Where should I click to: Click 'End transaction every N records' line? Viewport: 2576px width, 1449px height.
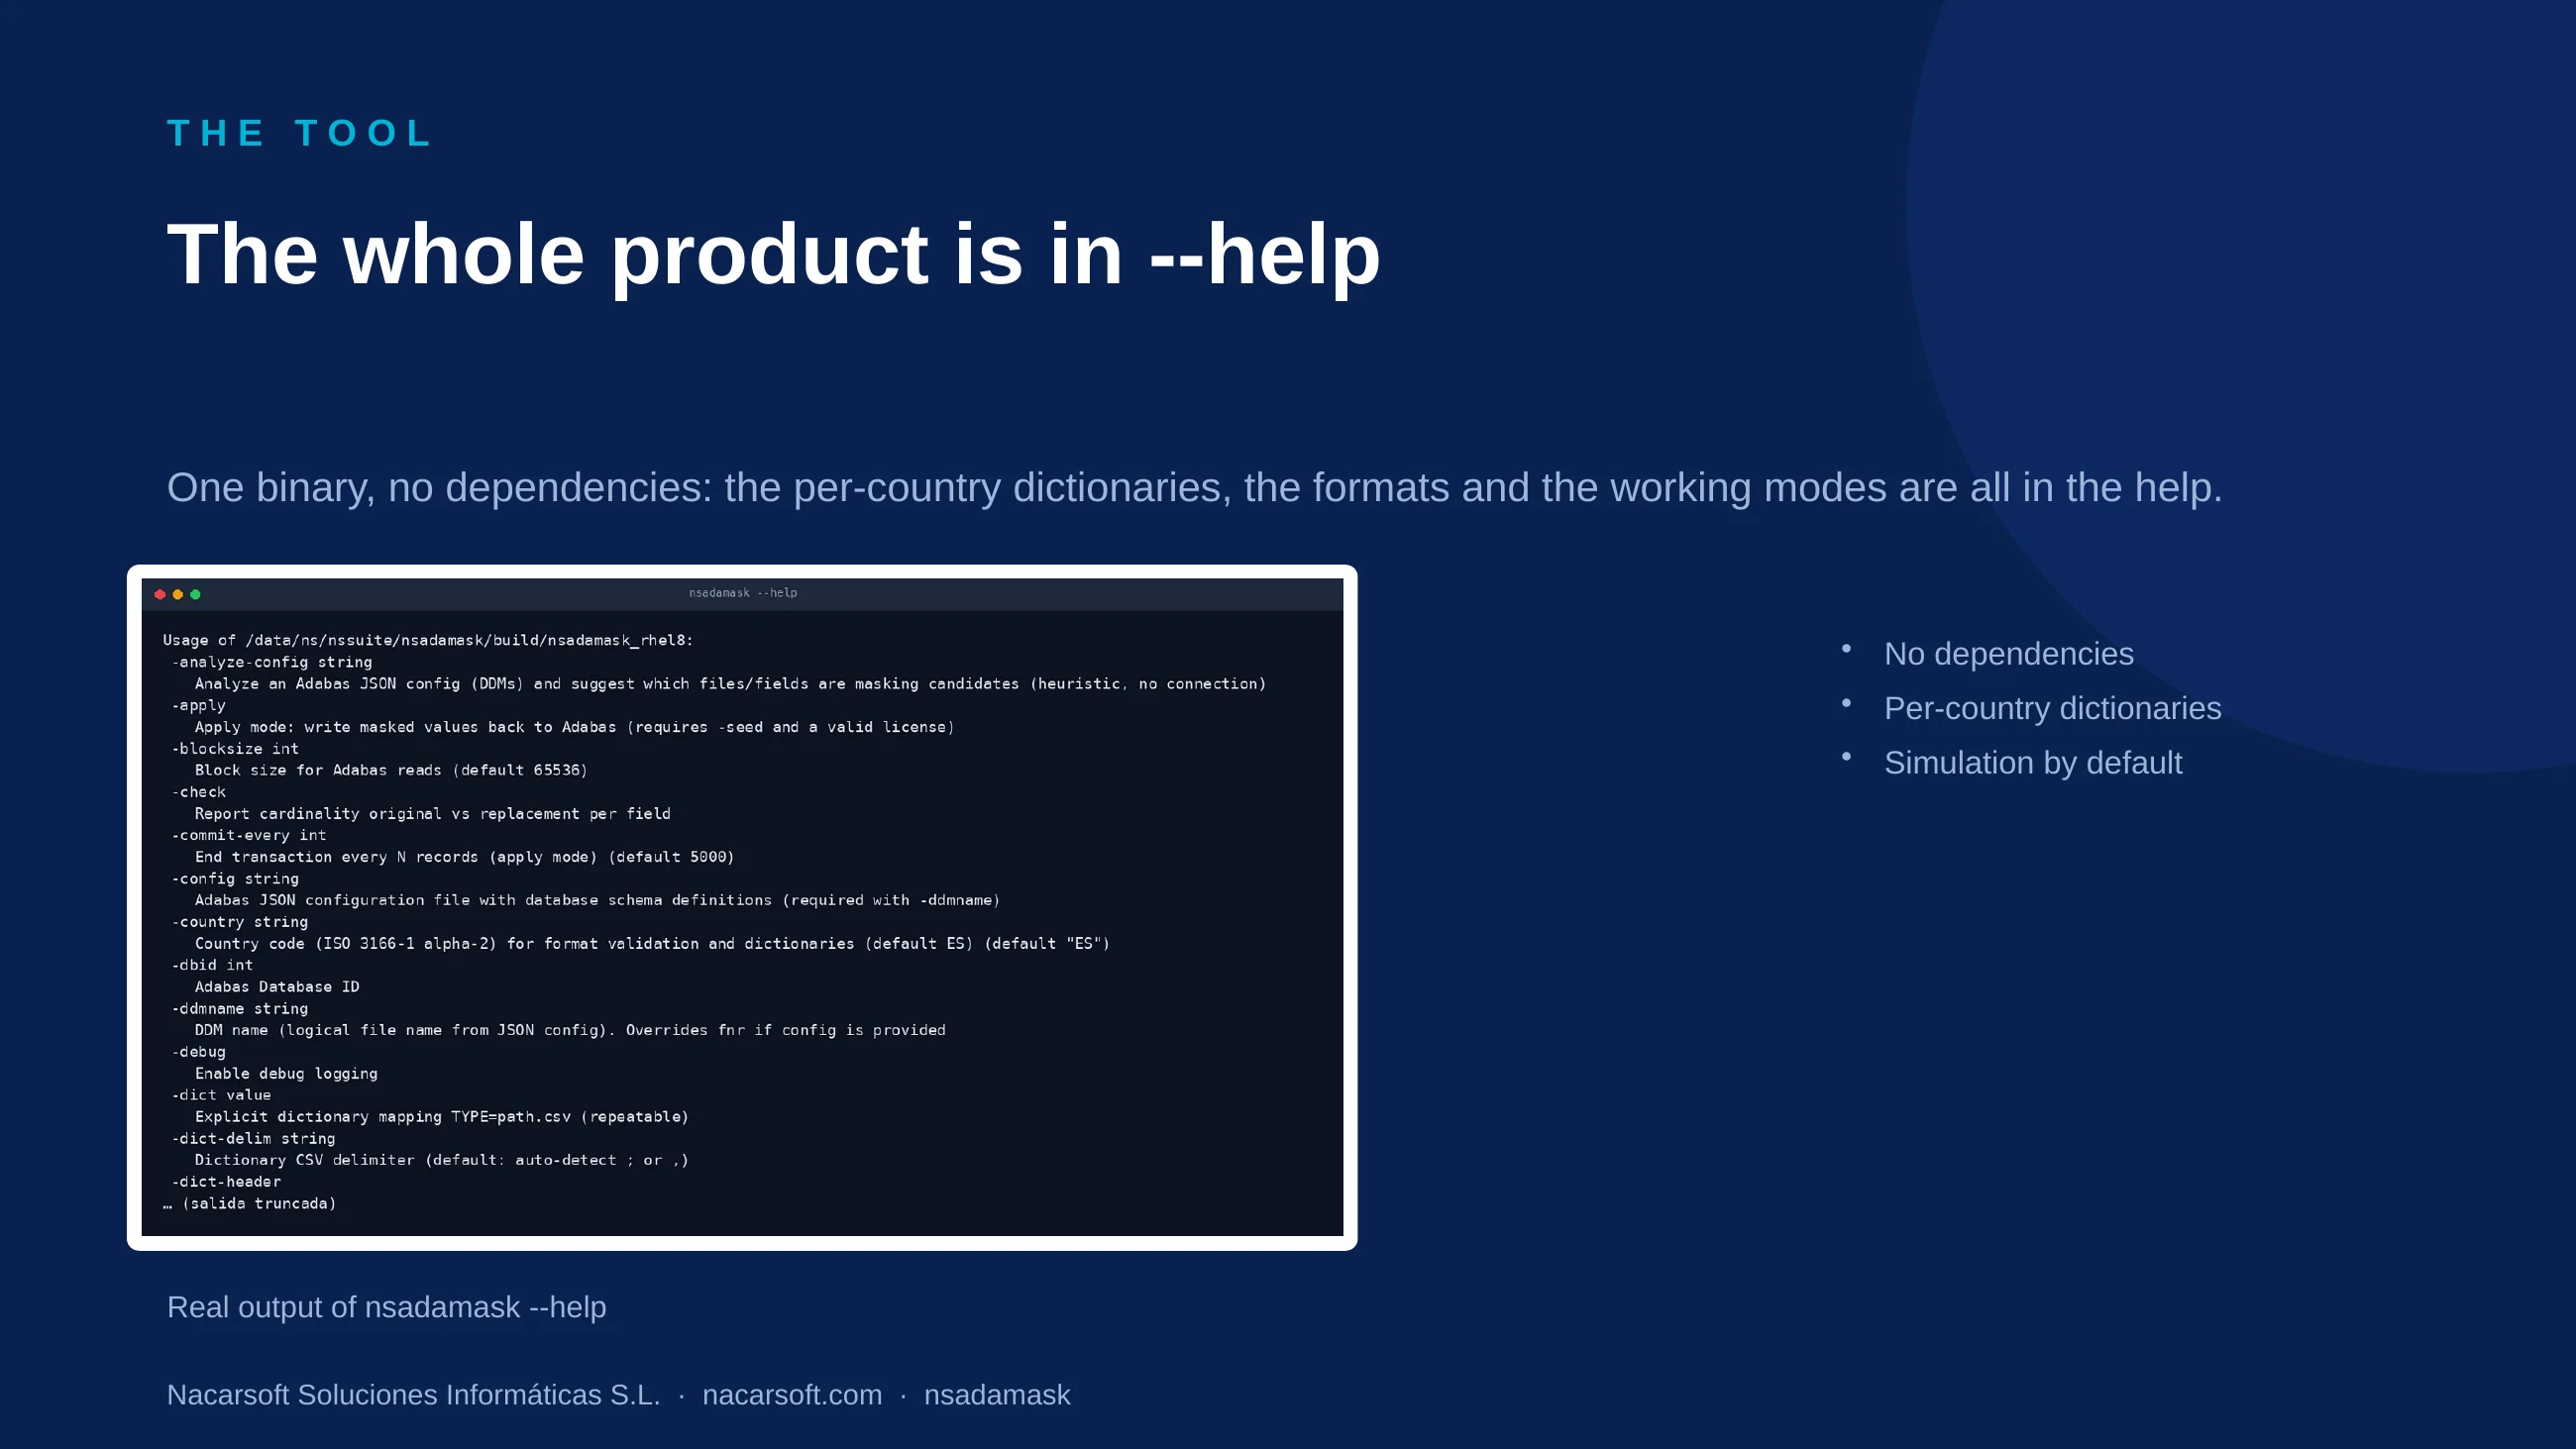coord(464,857)
